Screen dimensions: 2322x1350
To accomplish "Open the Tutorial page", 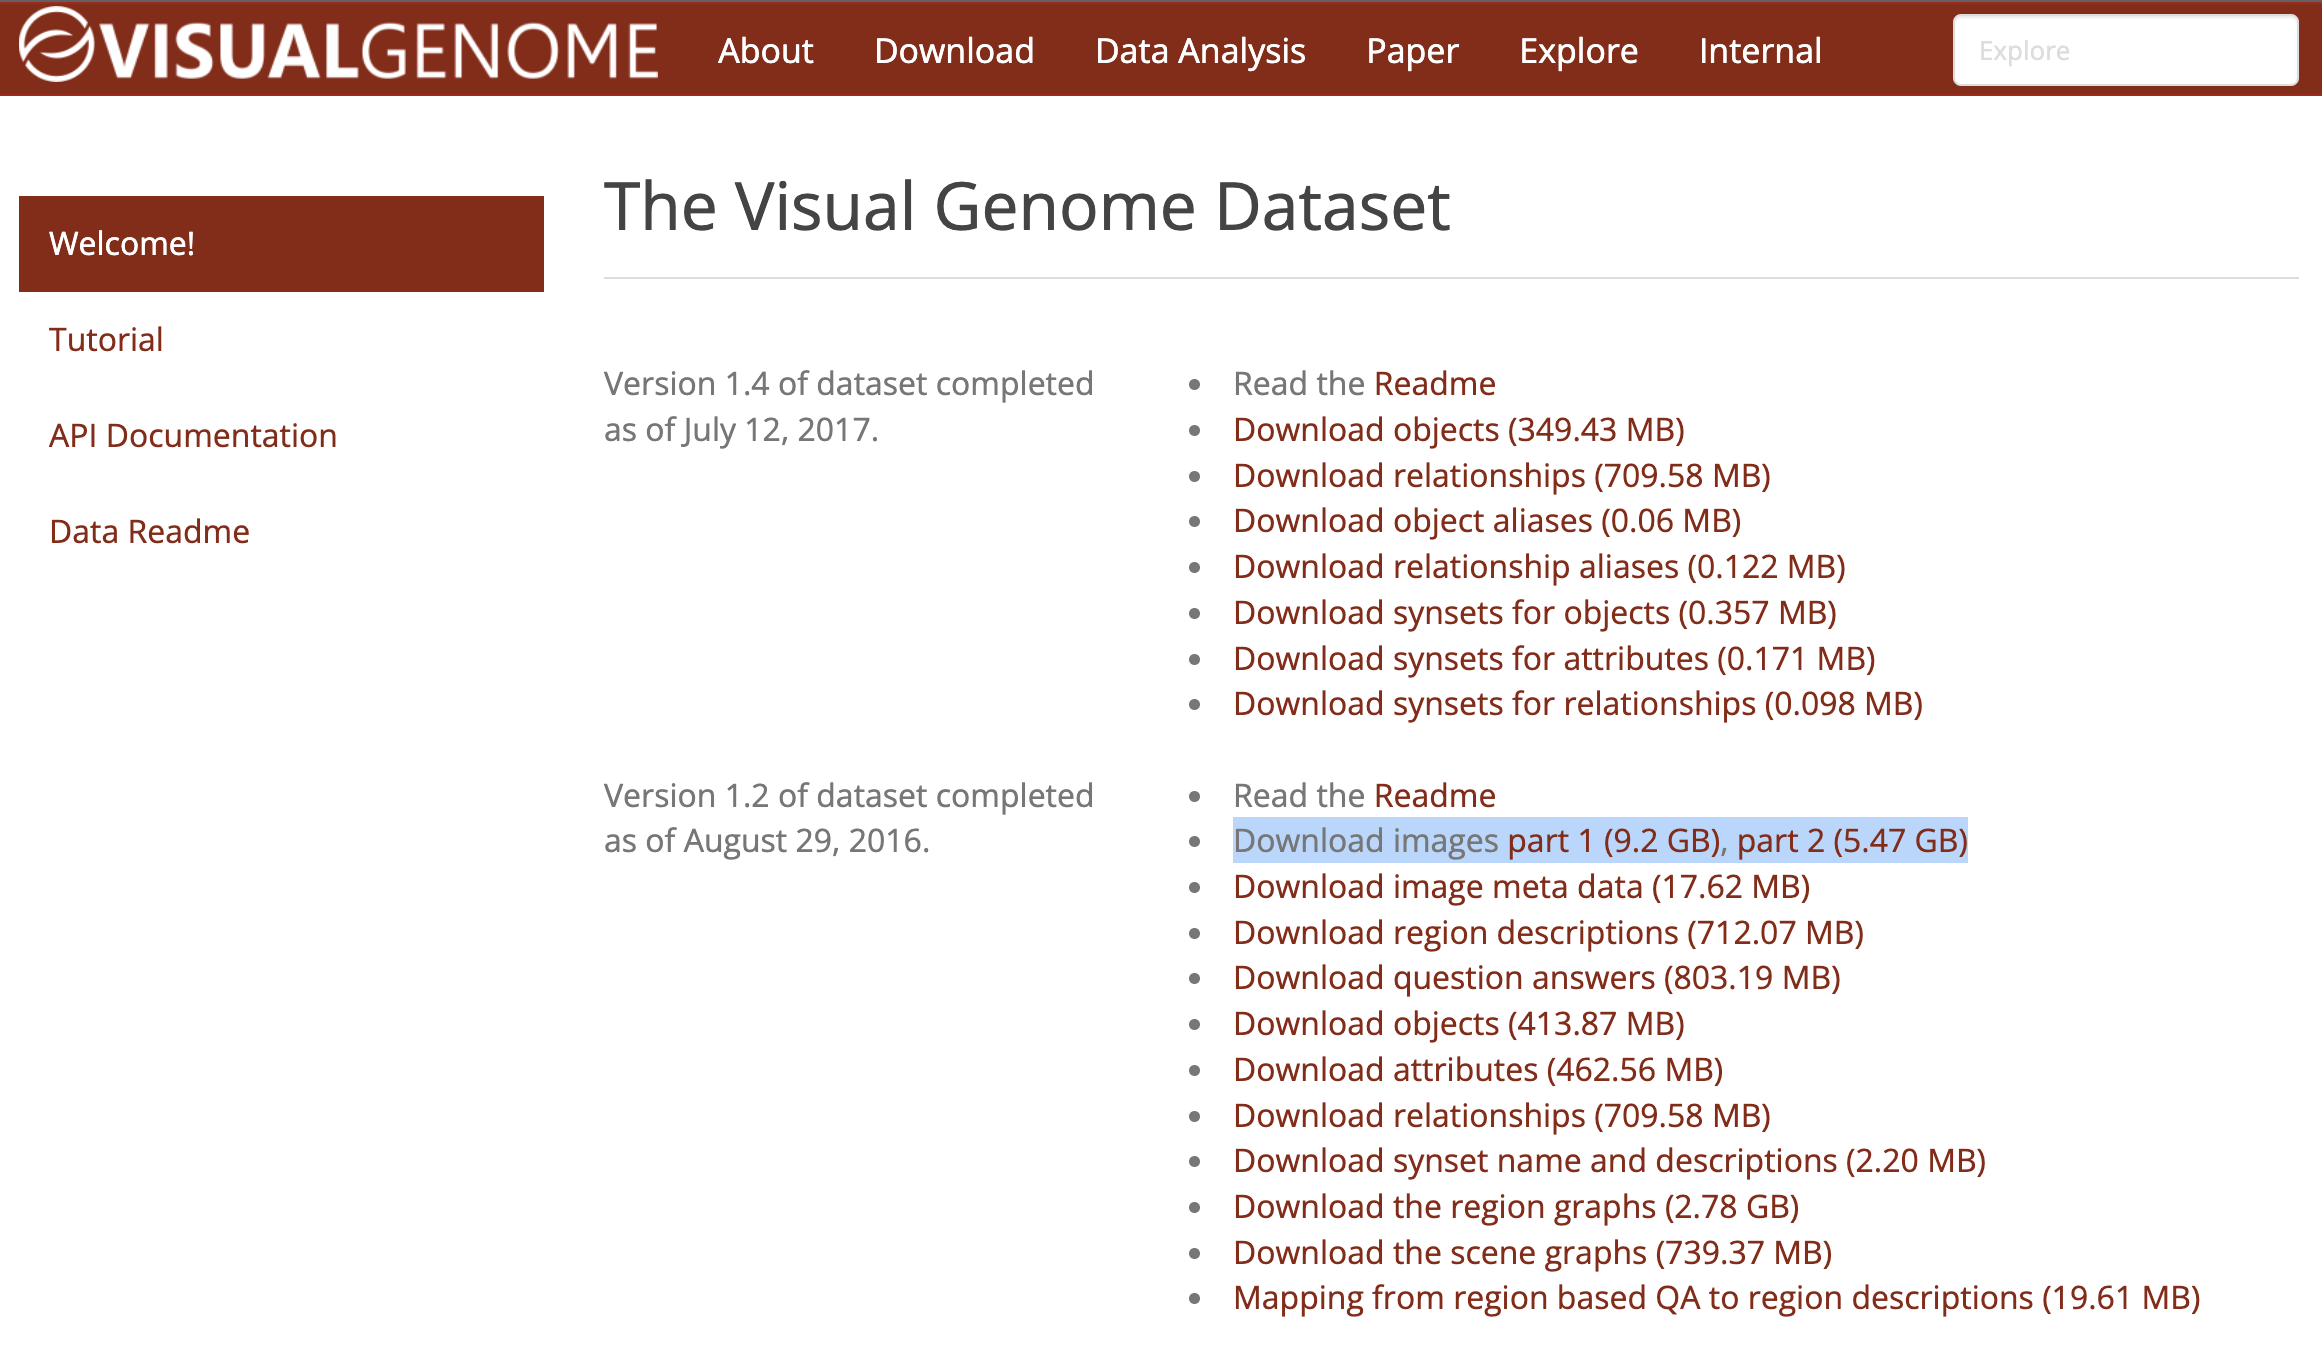I will (105, 339).
